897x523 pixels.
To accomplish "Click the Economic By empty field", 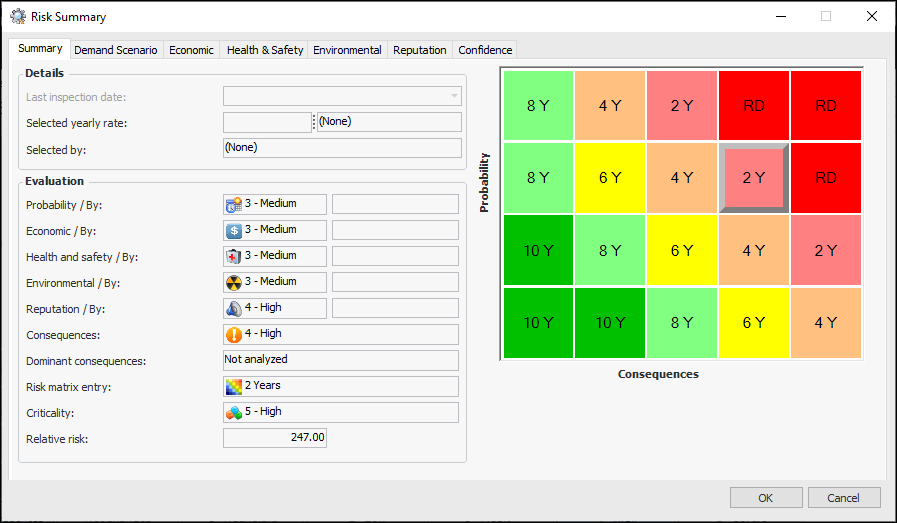I will click(395, 231).
